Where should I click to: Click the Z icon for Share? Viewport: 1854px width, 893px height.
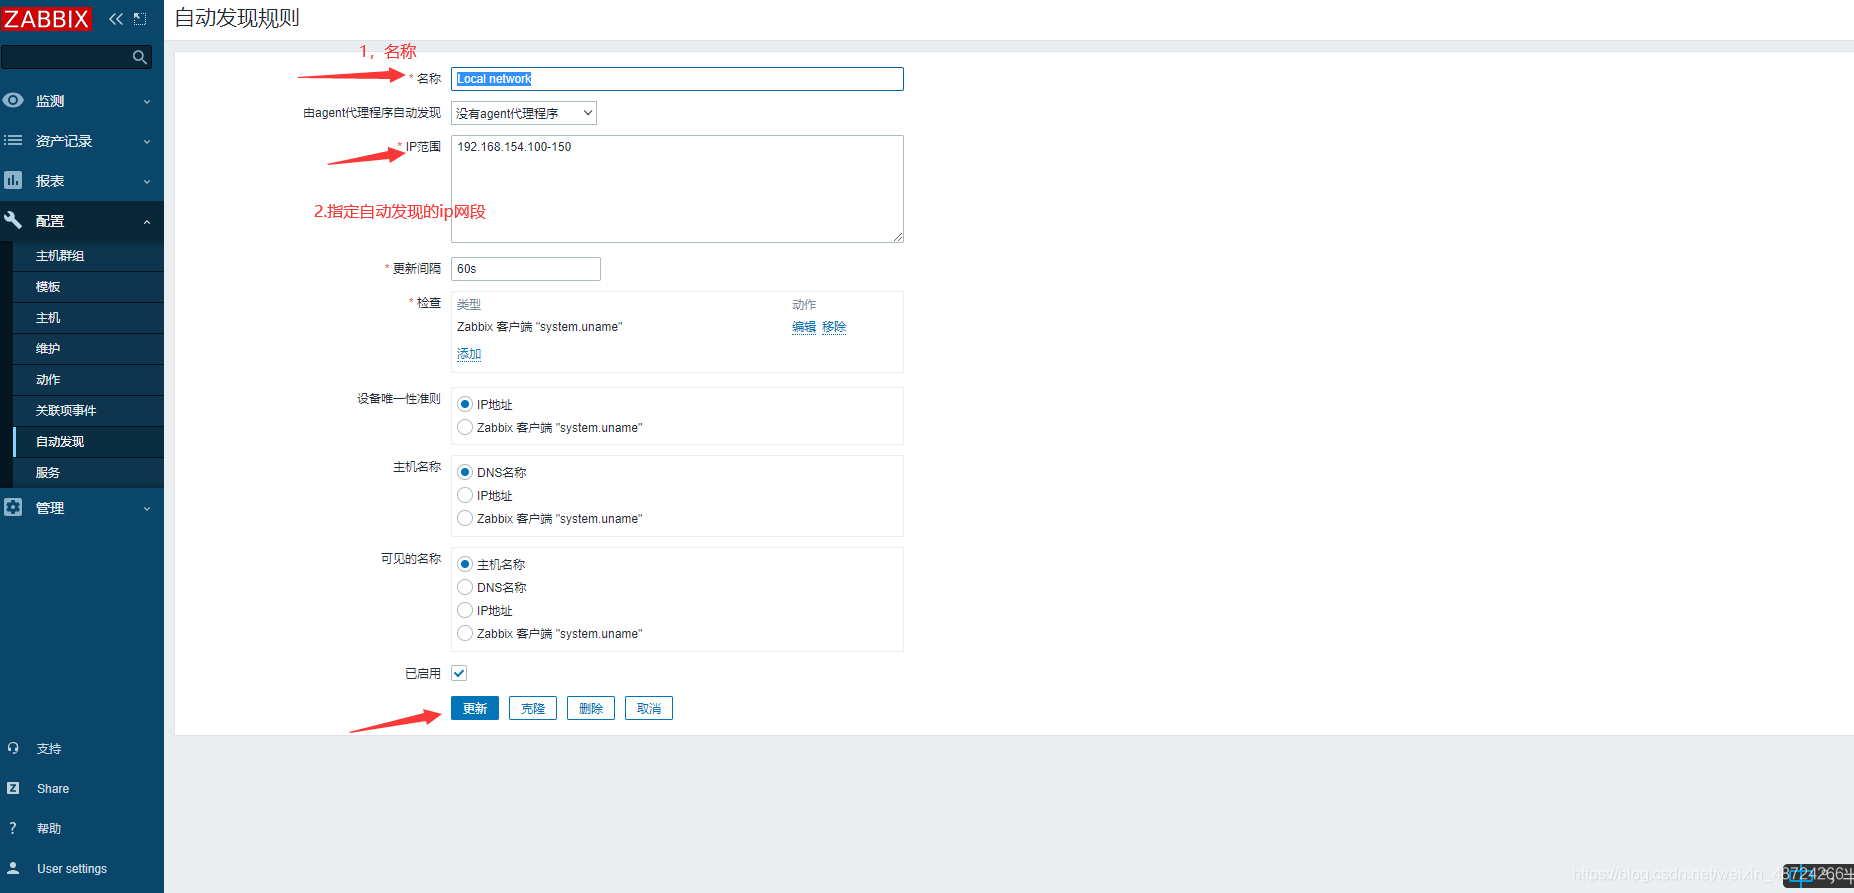(13, 788)
